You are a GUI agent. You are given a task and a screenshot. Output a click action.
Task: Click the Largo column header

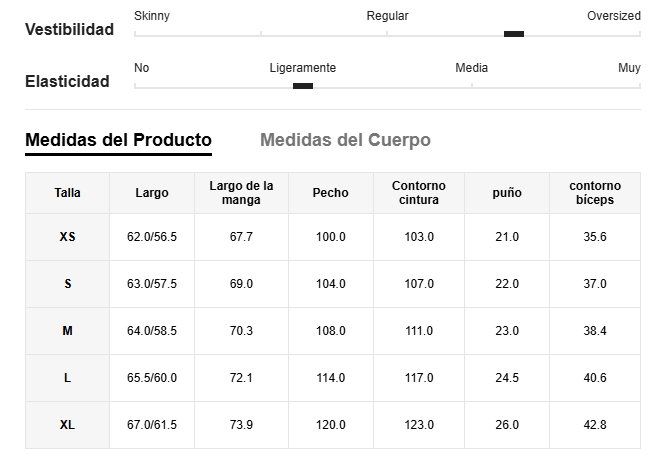pos(152,193)
